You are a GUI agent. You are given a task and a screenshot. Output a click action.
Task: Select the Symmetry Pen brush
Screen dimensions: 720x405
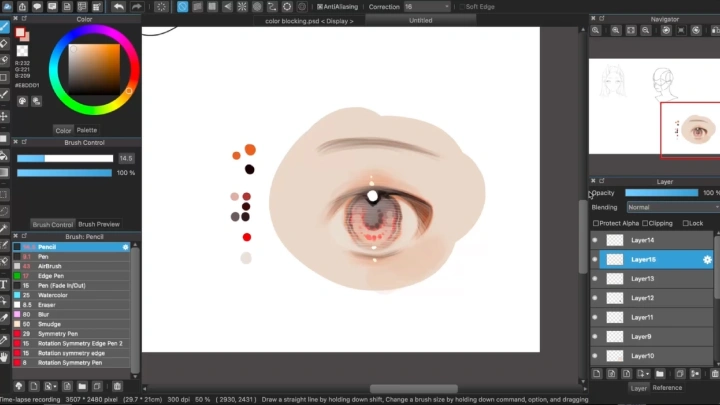71,334
